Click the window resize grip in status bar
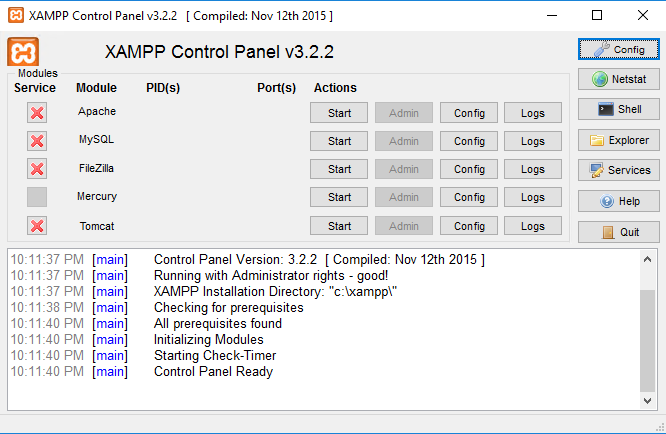Viewport: 666px width, 434px height. pyautogui.click(x=660, y=428)
